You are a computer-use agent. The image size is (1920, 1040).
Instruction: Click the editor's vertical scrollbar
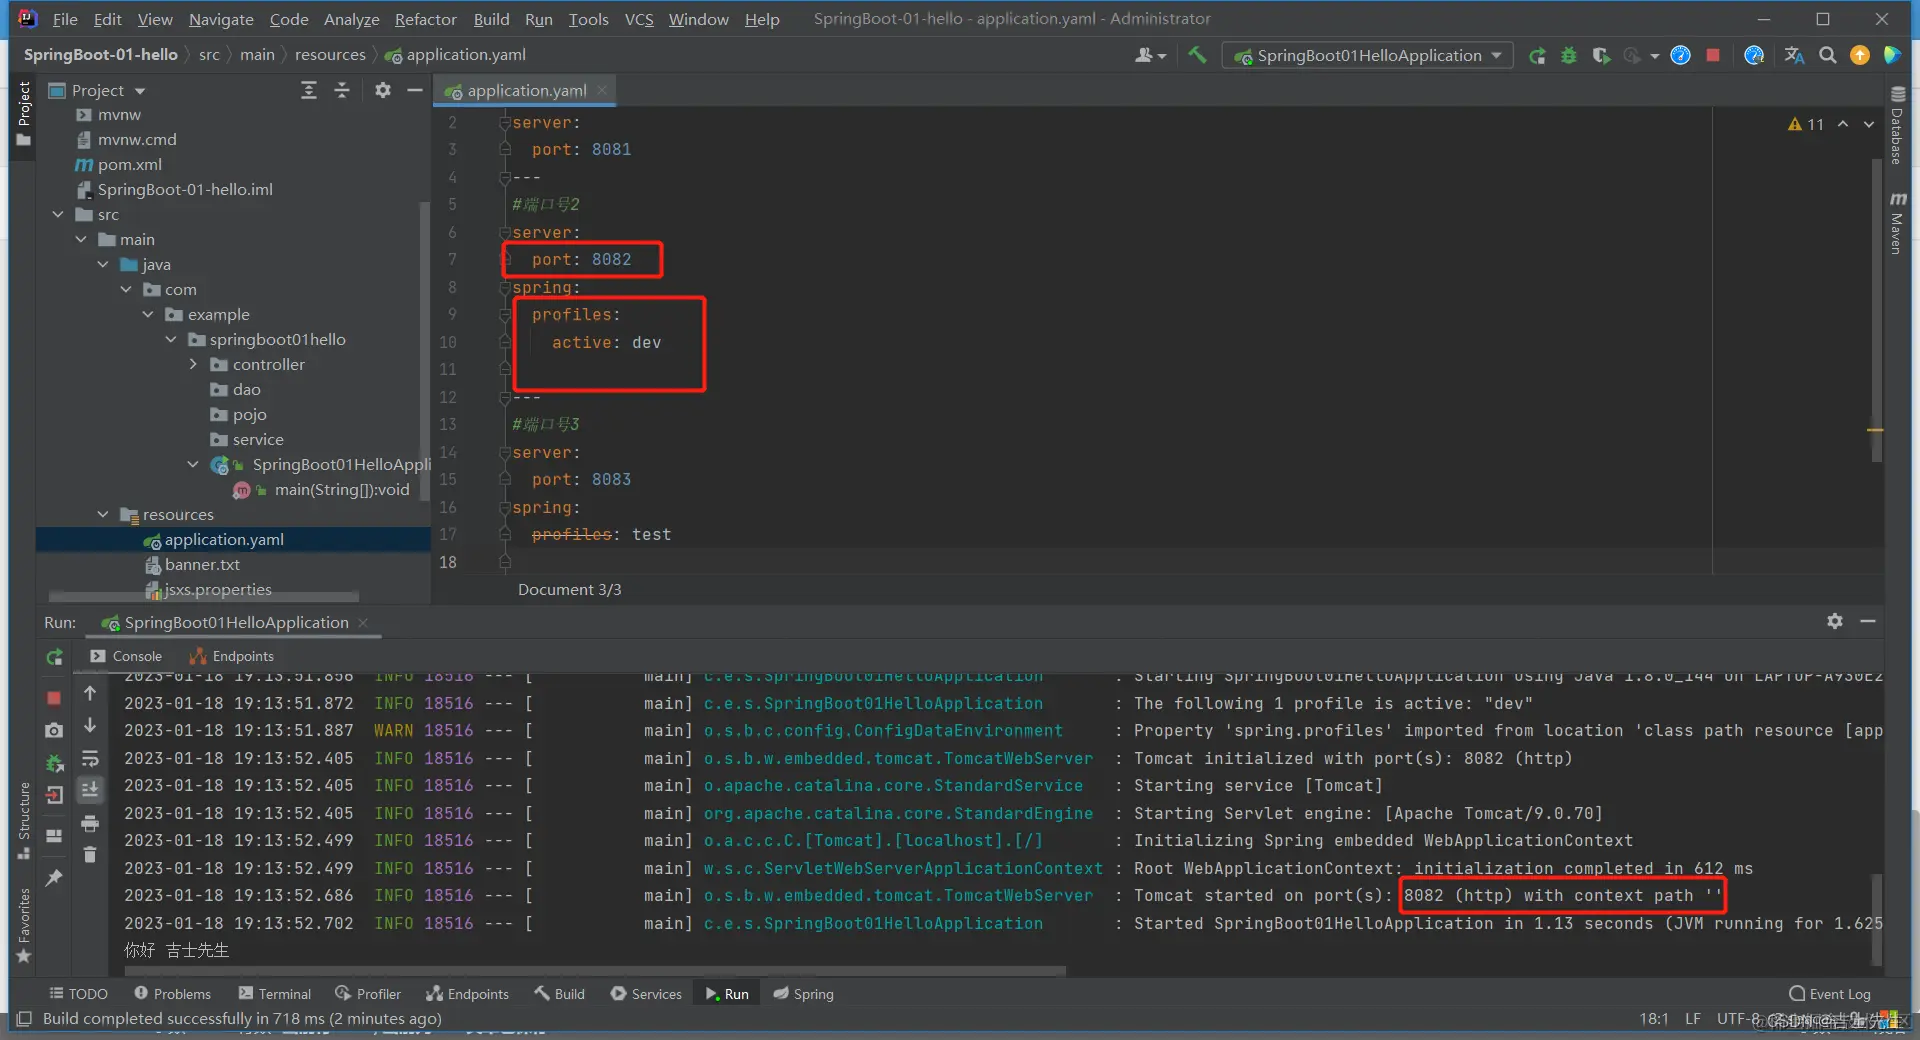tap(1877, 310)
